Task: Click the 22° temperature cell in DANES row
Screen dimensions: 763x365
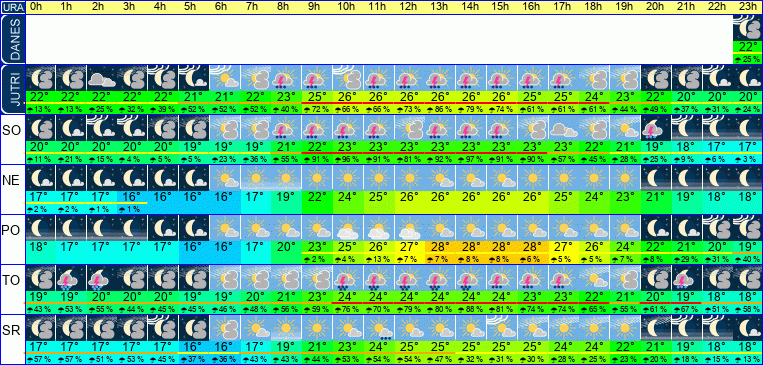Action: click(x=747, y=47)
